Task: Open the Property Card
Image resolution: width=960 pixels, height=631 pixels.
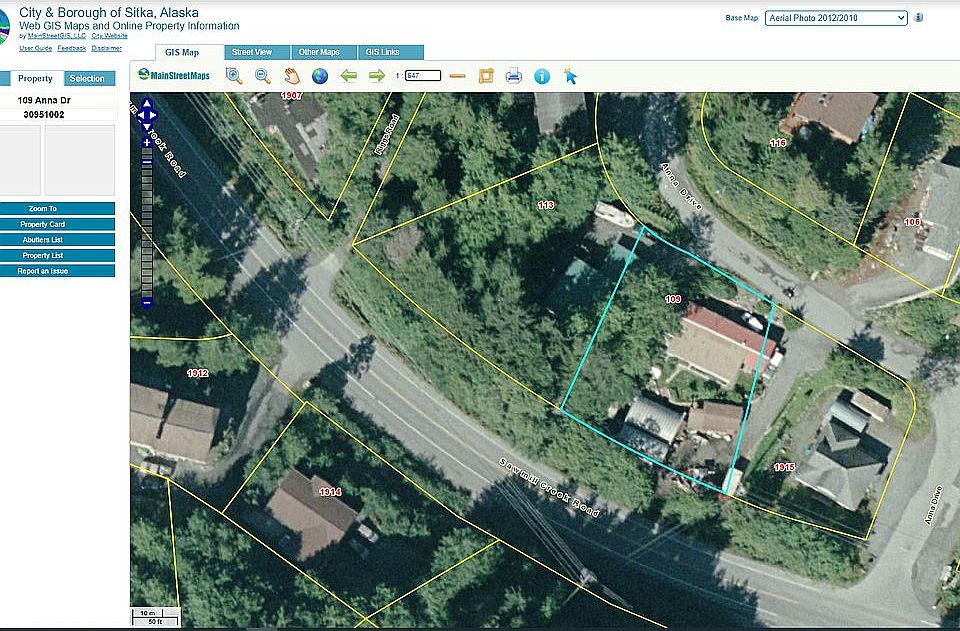Action: click(57, 224)
